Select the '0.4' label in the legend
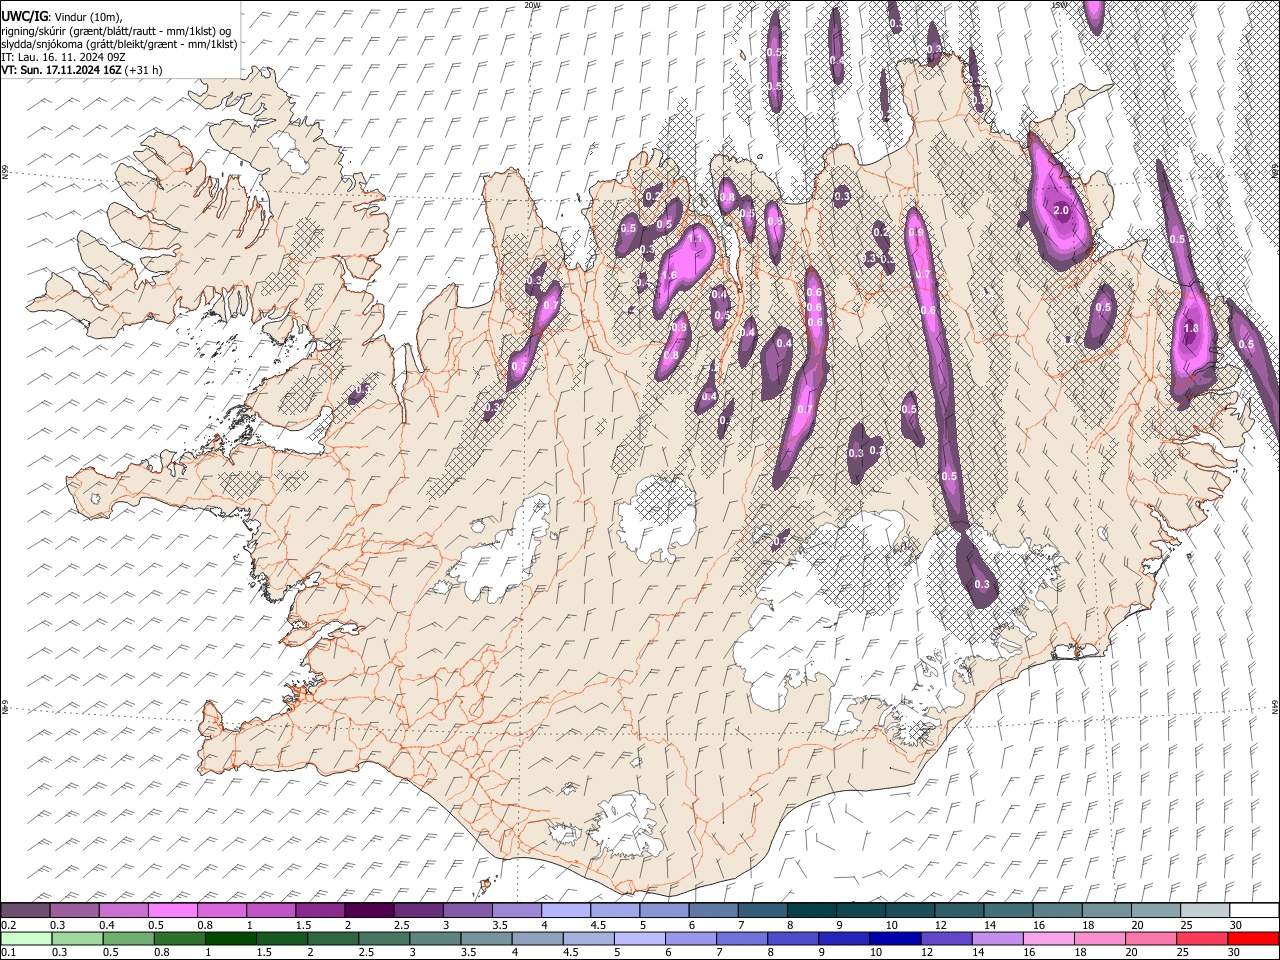The image size is (1280, 960). 107,925
